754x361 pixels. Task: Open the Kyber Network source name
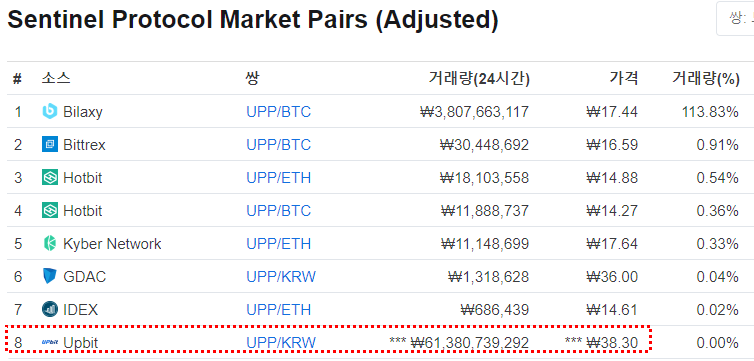(x=112, y=244)
